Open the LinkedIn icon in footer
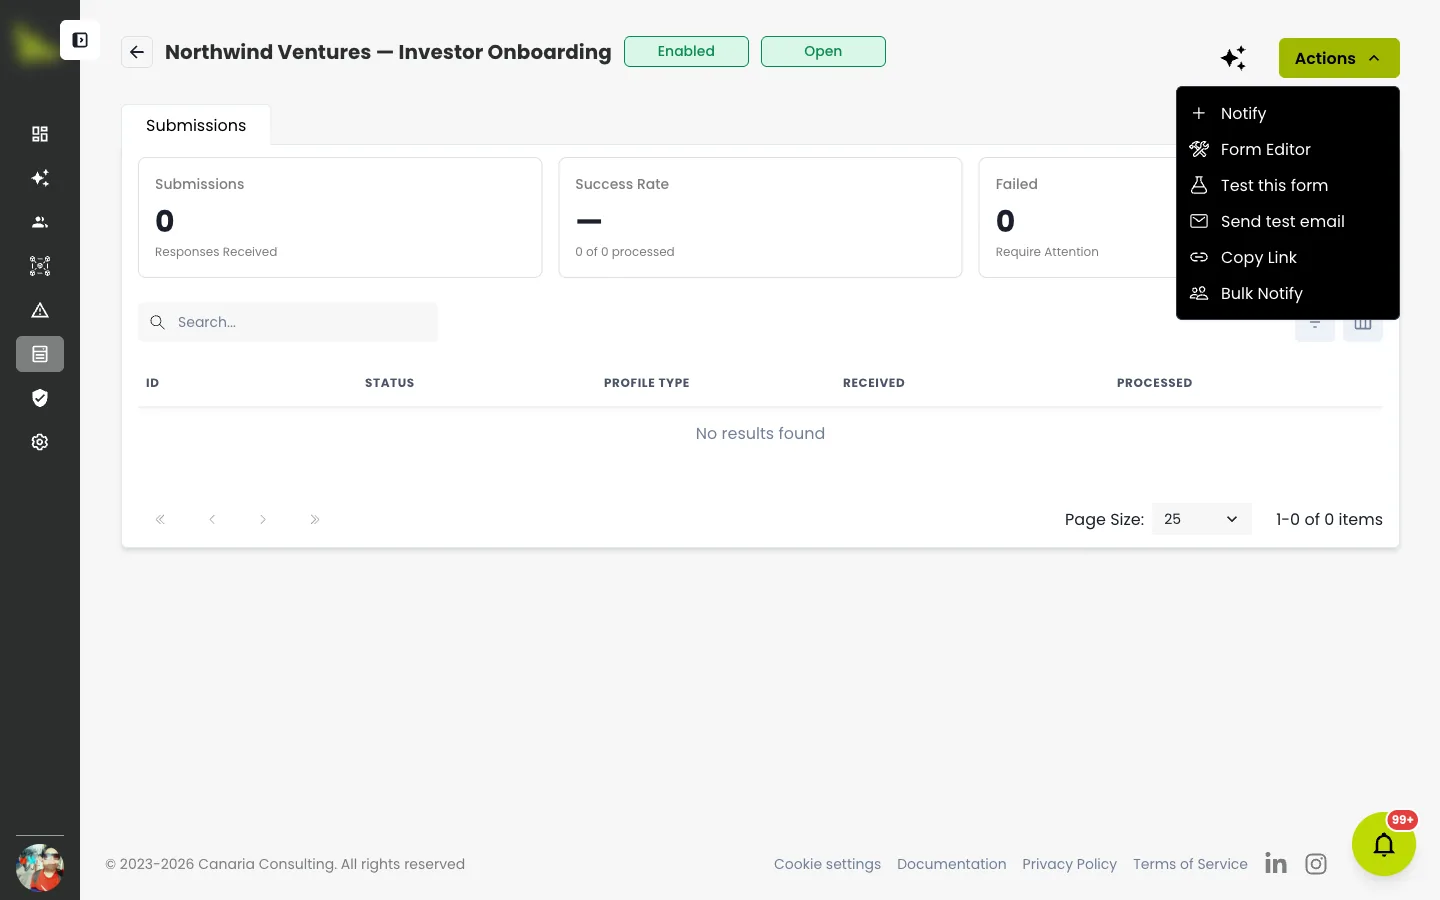Image resolution: width=1440 pixels, height=900 pixels. 1276,863
